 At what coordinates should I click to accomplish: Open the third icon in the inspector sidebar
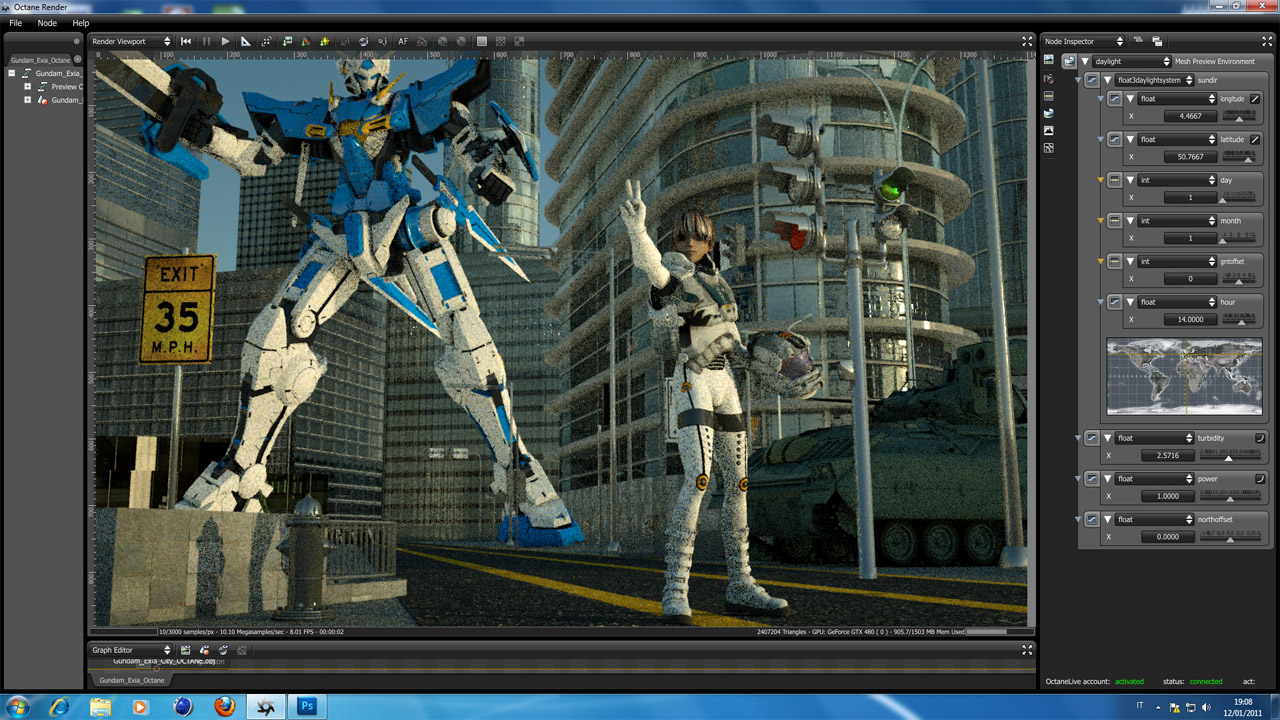coord(1048,96)
